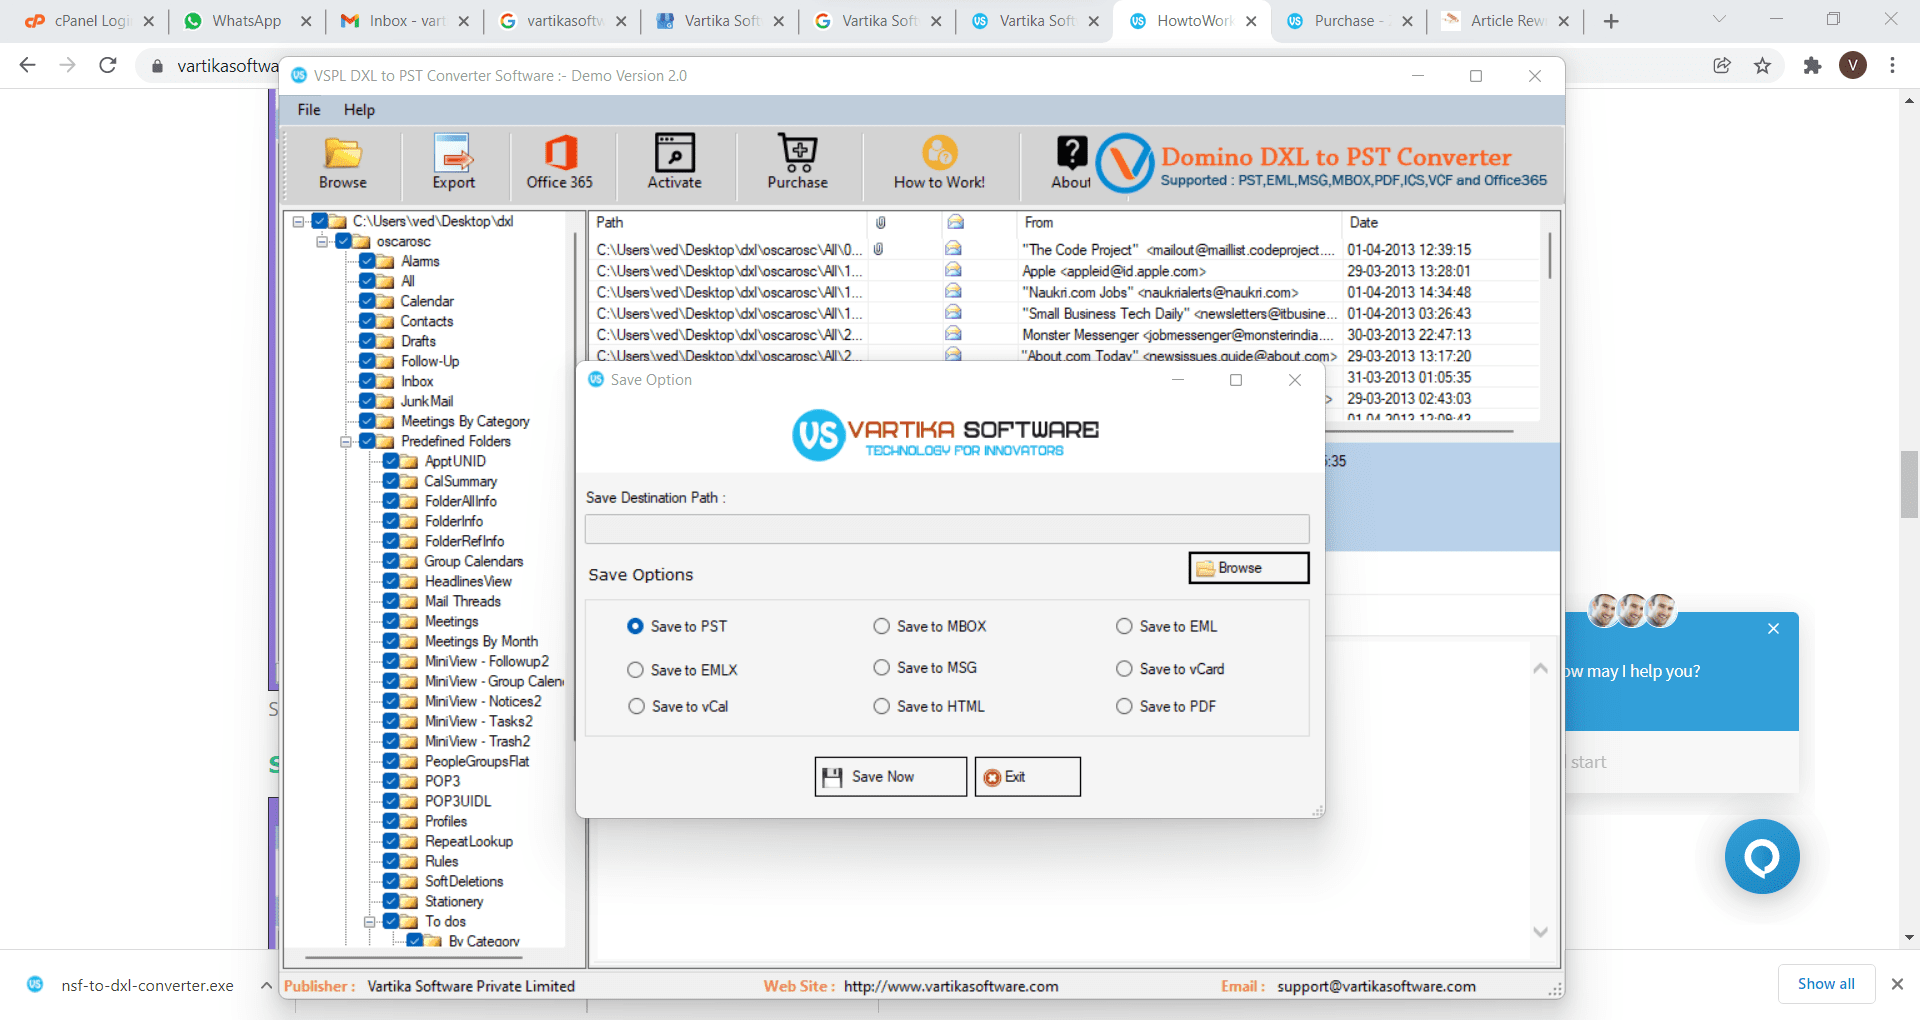Click the browser extensions puzzle icon
1920x1020 pixels.
(x=1812, y=65)
